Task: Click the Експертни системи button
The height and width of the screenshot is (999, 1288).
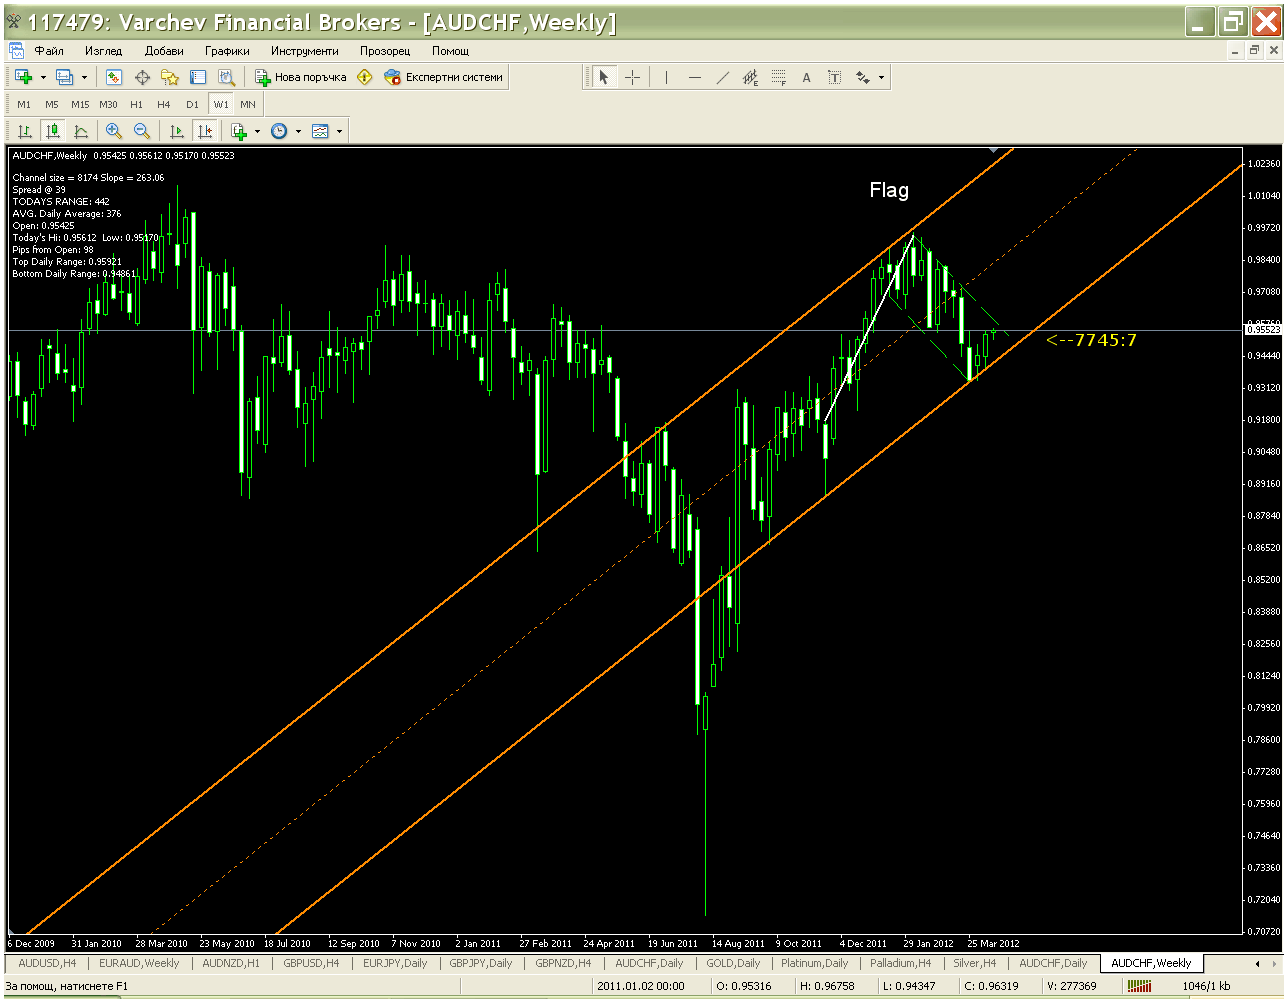Action: click(445, 77)
